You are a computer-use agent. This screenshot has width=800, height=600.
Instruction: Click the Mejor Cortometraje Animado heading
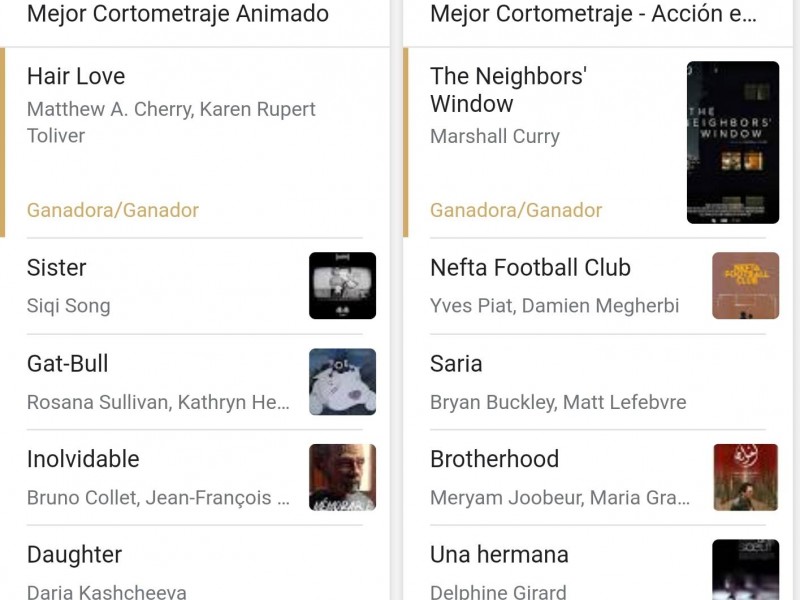pyautogui.click(x=178, y=14)
